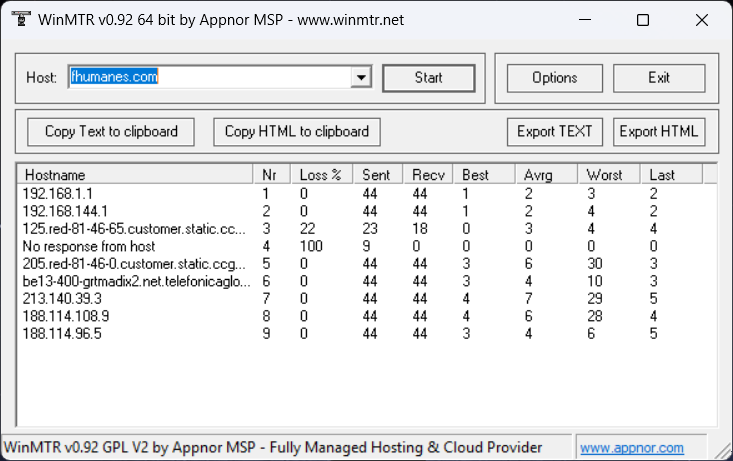Copy HTML to clipboard

pyautogui.click(x=297, y=131)
